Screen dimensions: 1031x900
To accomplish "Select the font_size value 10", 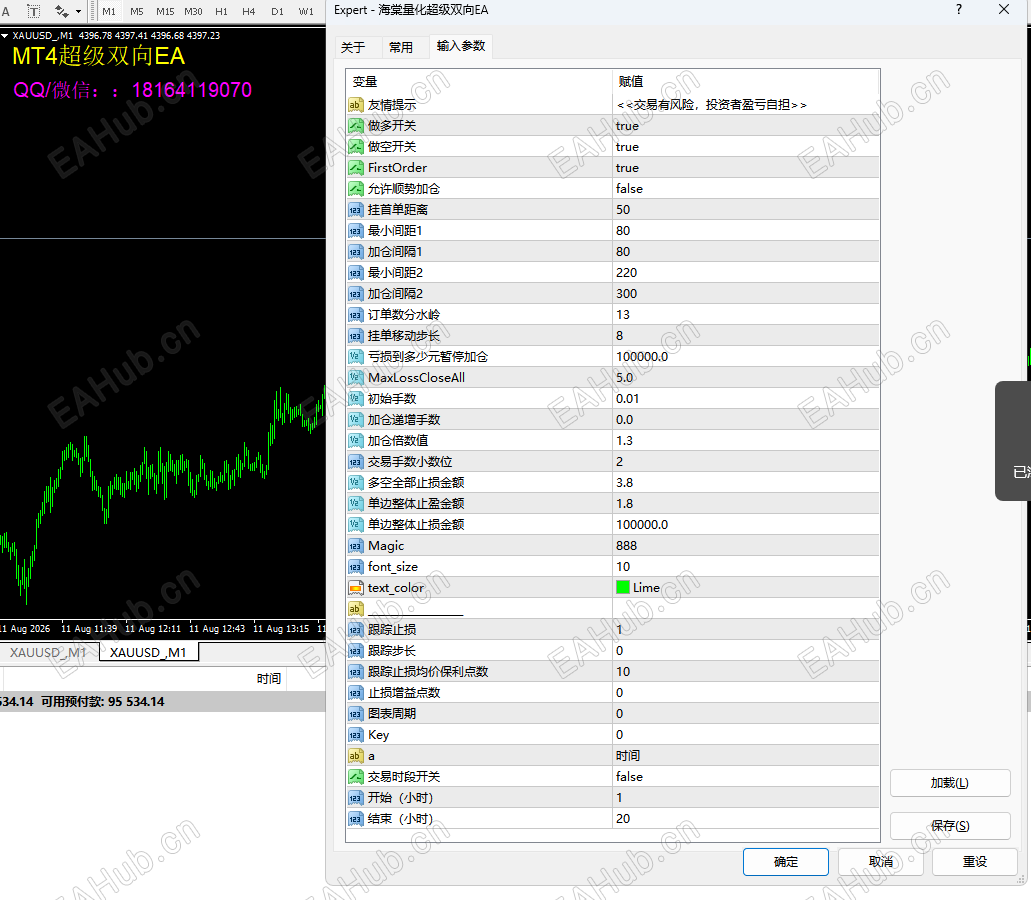I will tap(746, 567).
